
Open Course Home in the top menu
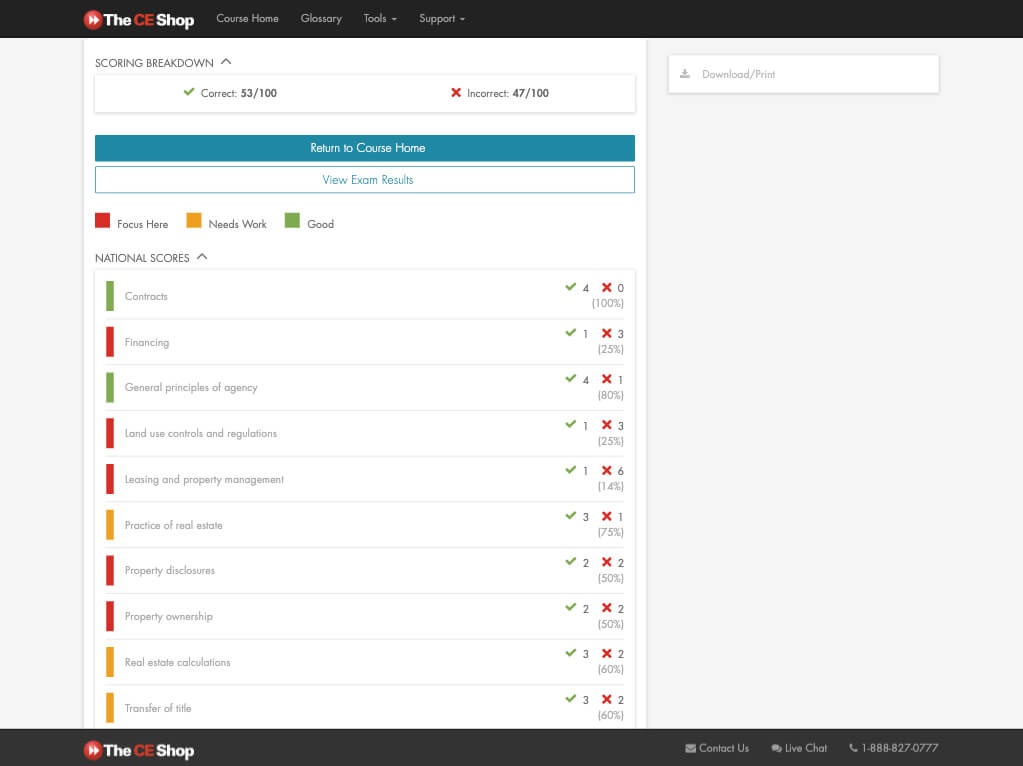[247, 18]
